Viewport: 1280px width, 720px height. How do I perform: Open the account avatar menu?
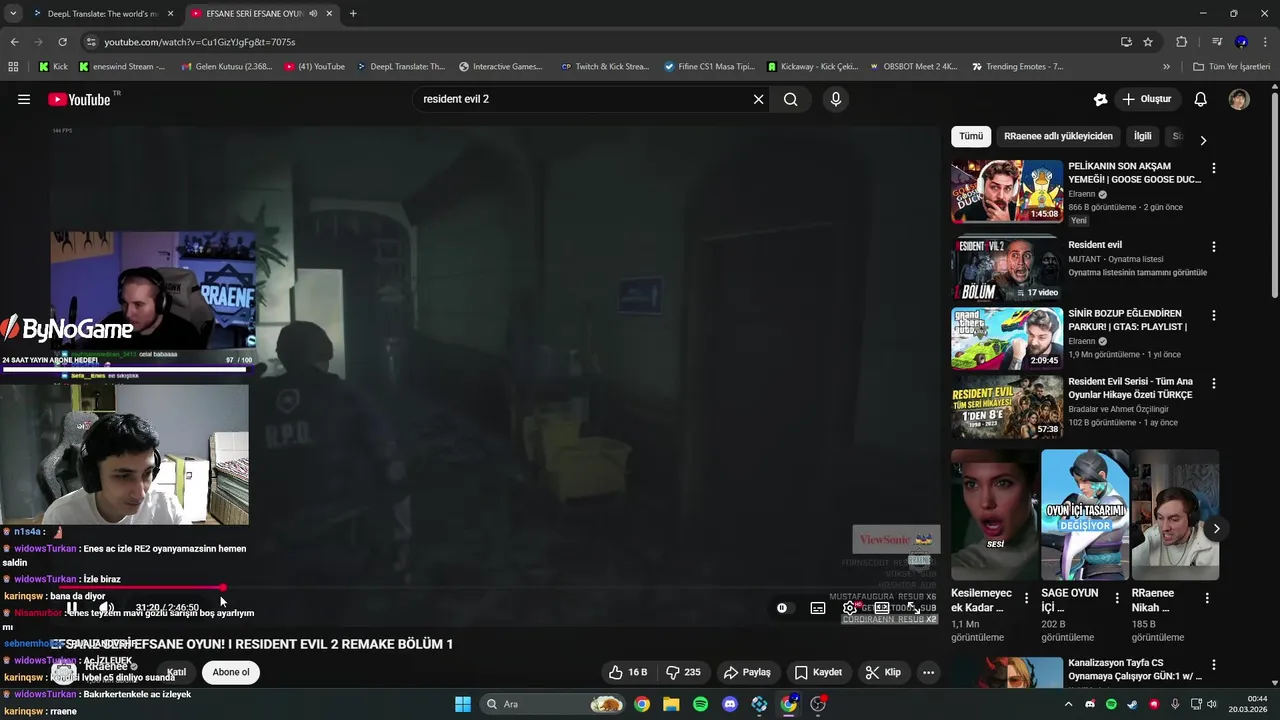point(1239,99)
